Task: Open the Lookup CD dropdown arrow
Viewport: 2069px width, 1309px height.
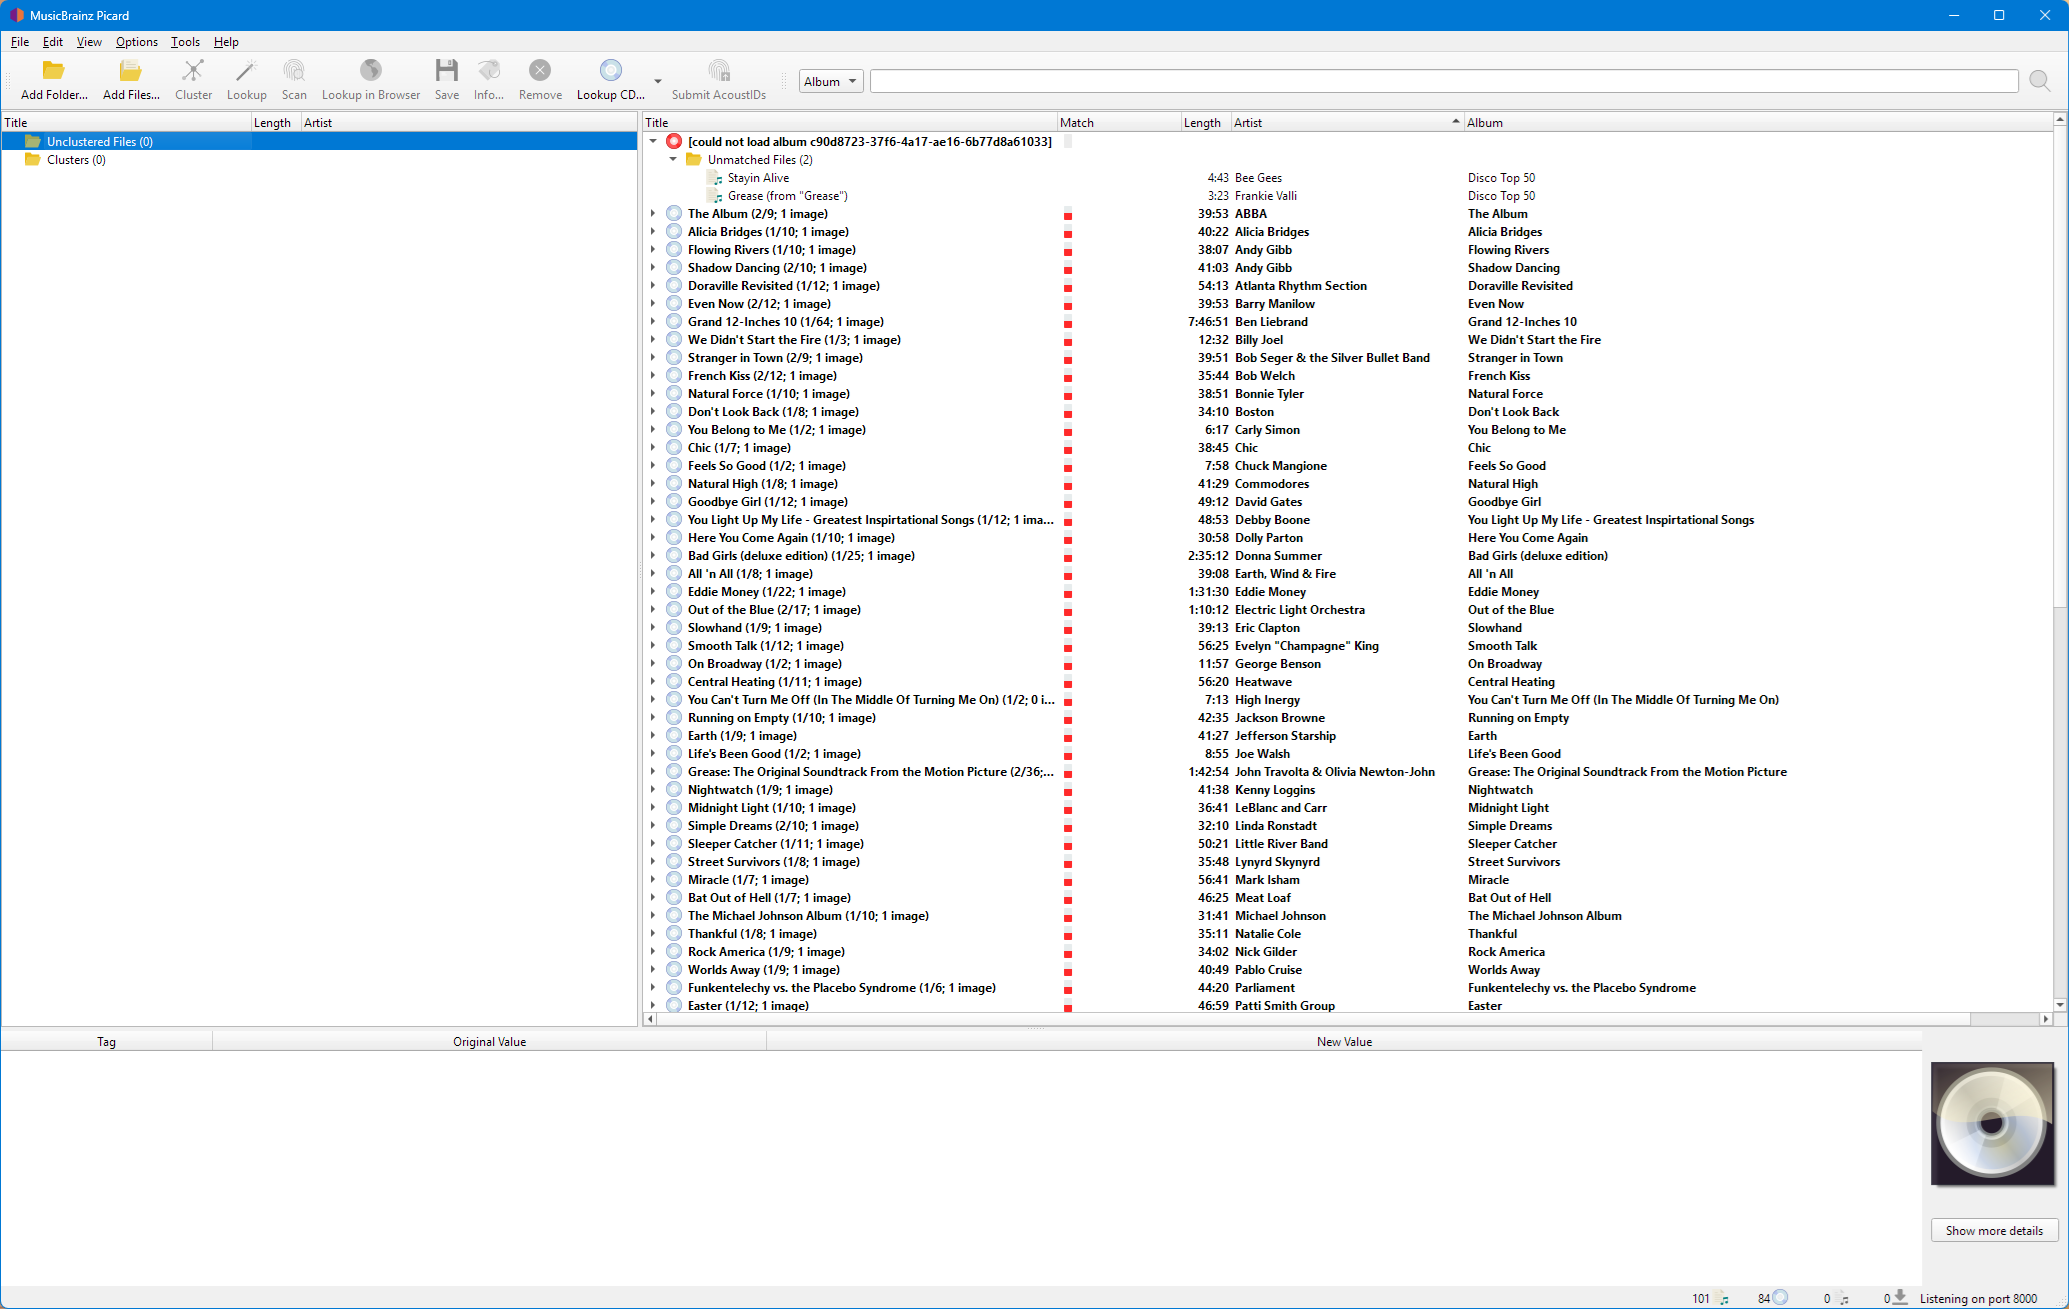Action: point(658,82)
